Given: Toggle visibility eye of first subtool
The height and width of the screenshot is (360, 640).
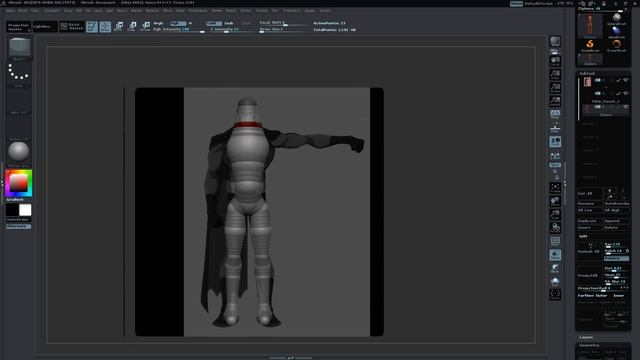Looking at the screenshot, I should [x=626, y=80].
